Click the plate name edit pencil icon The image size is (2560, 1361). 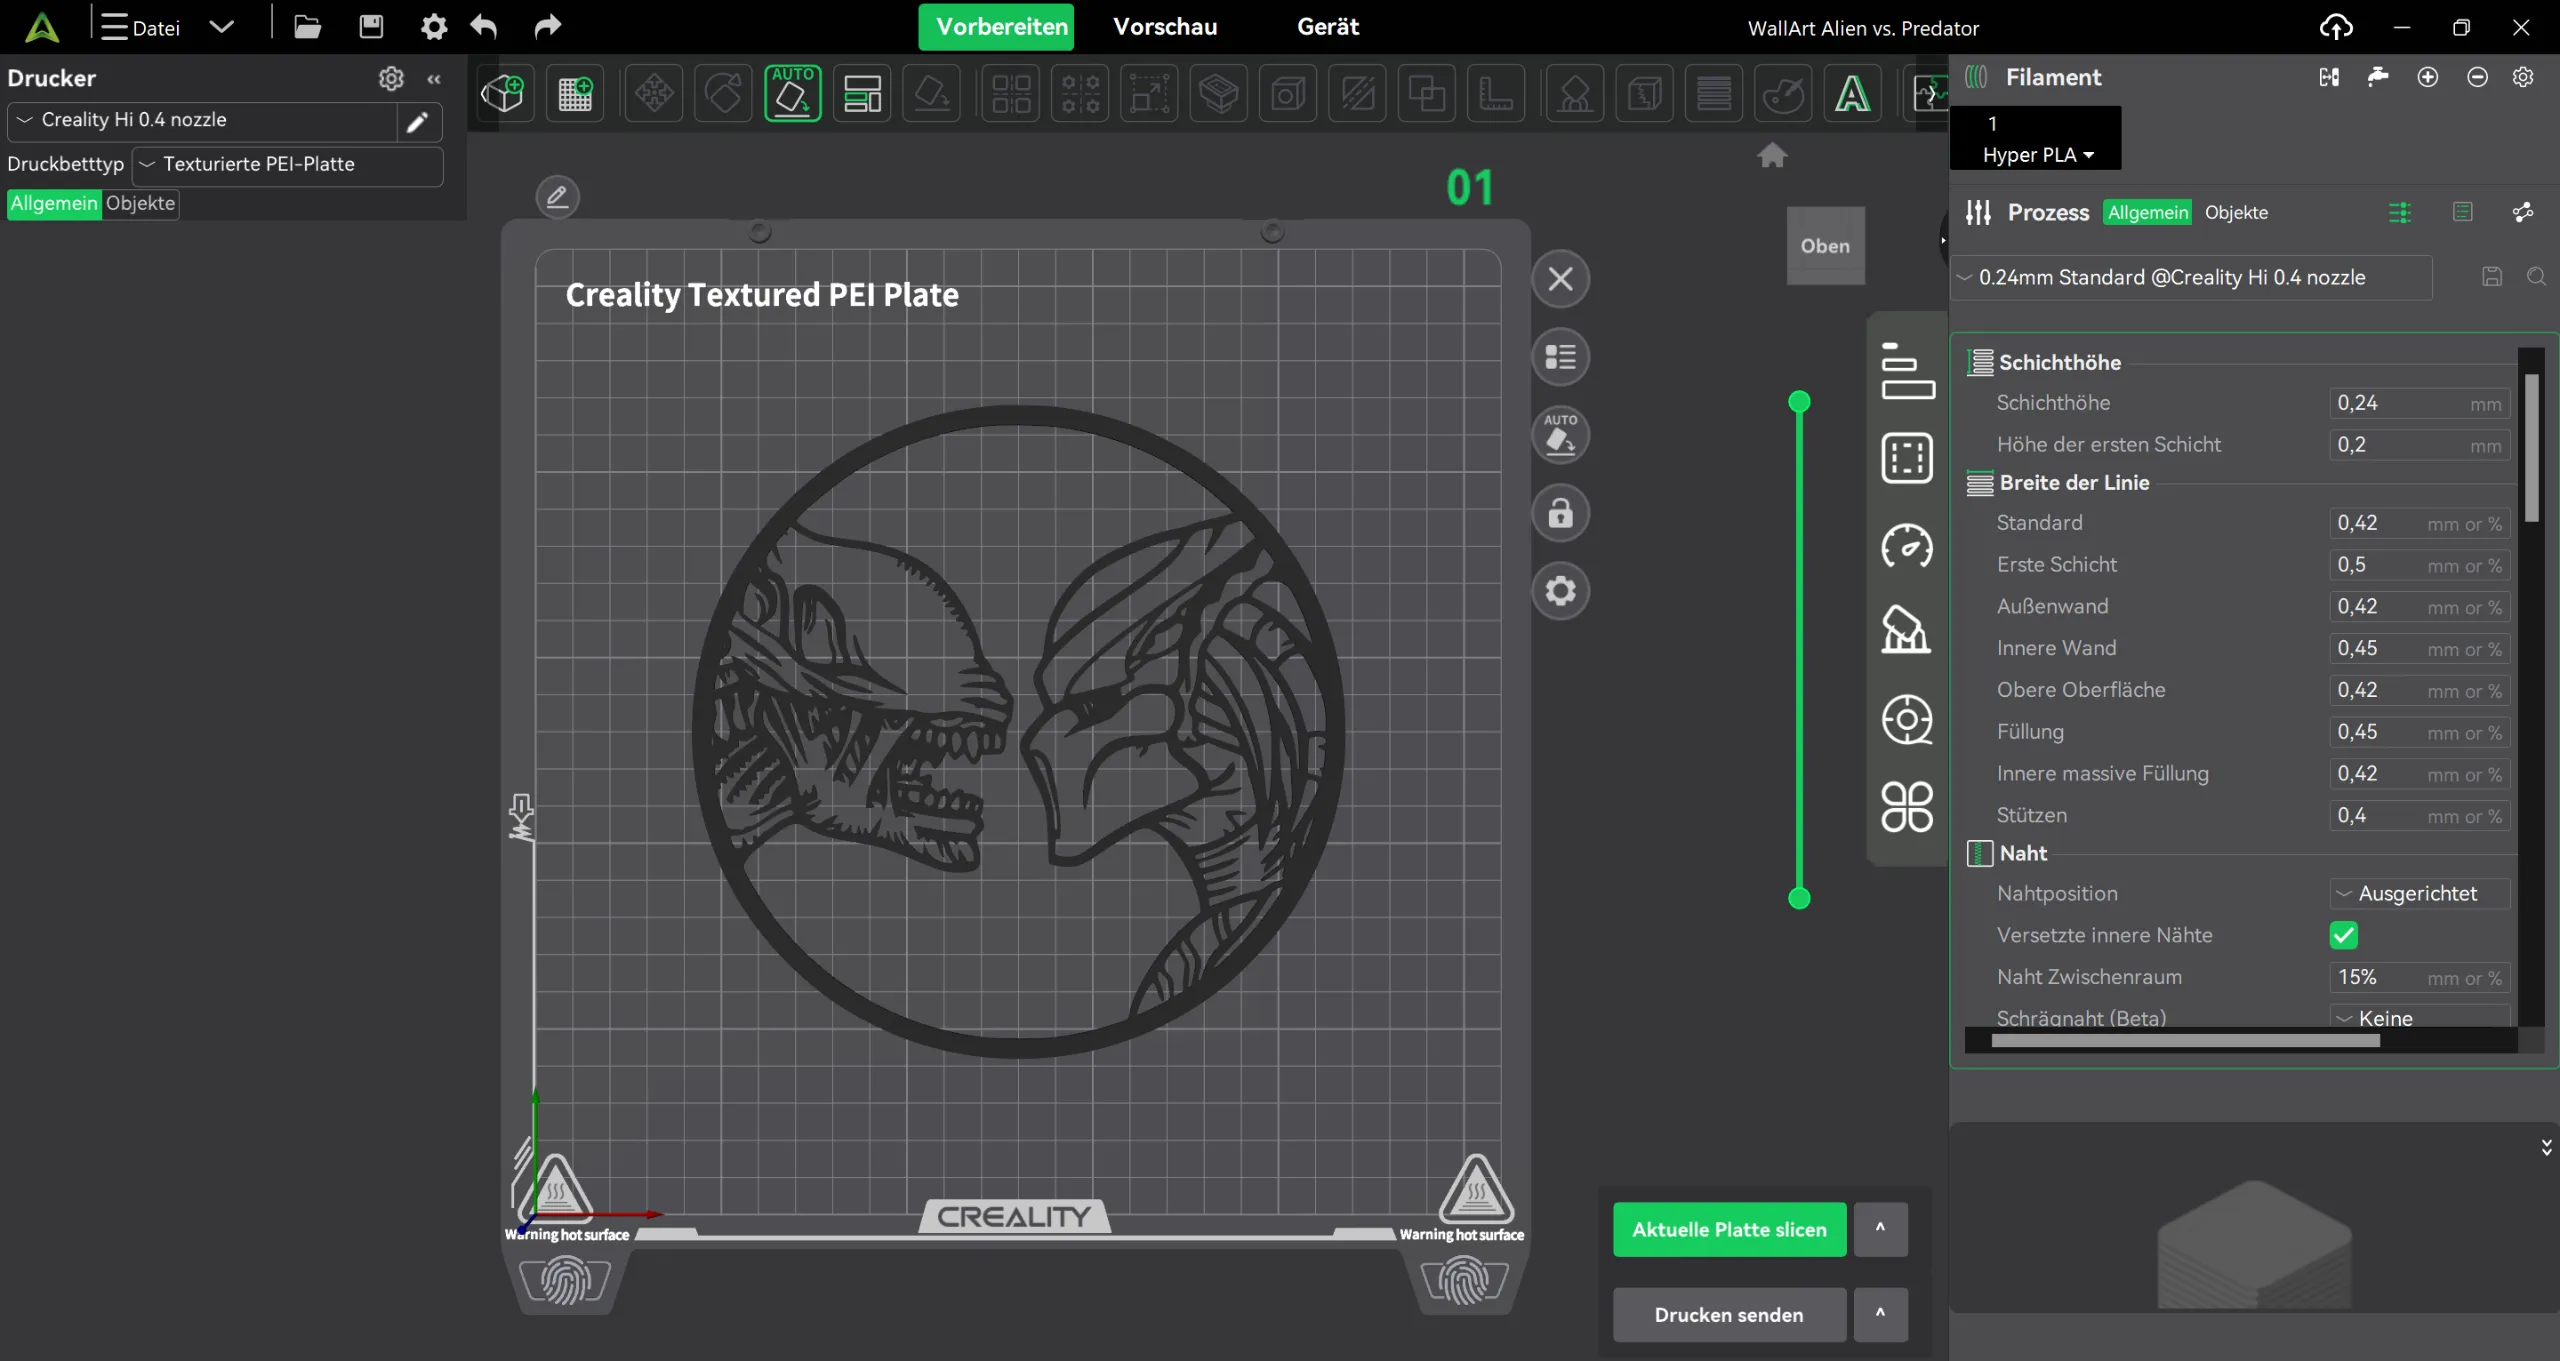(x=557, y=196)
